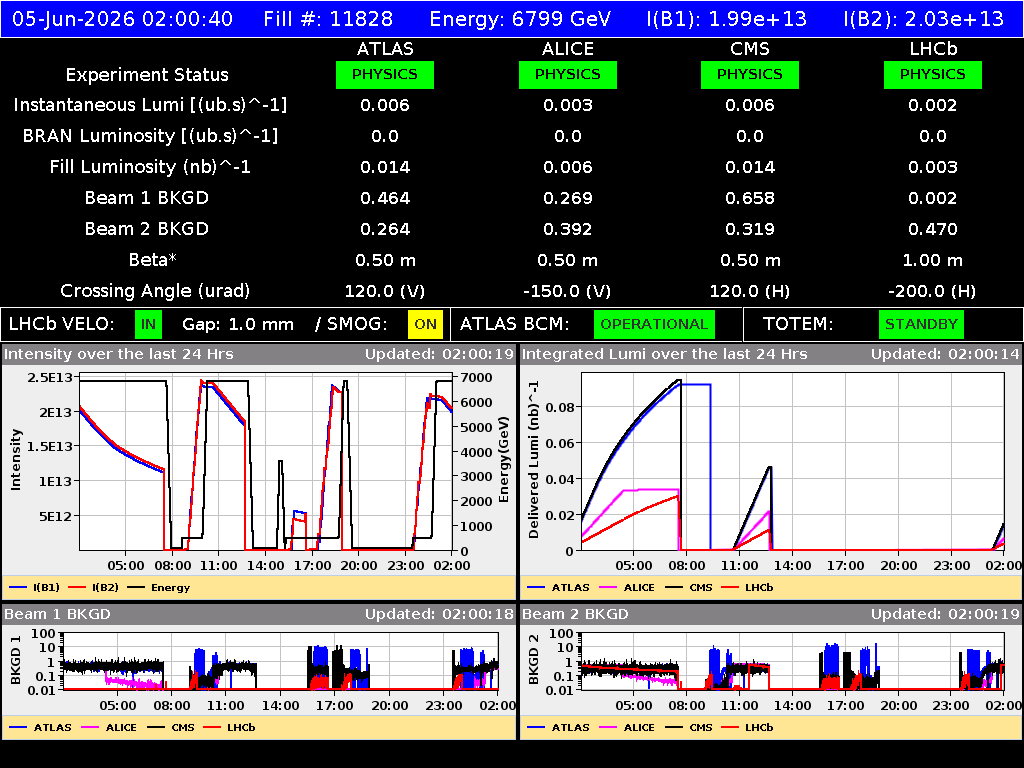Click LHCb legend entry in Beam 1 BKGD chart

point(229,727)
